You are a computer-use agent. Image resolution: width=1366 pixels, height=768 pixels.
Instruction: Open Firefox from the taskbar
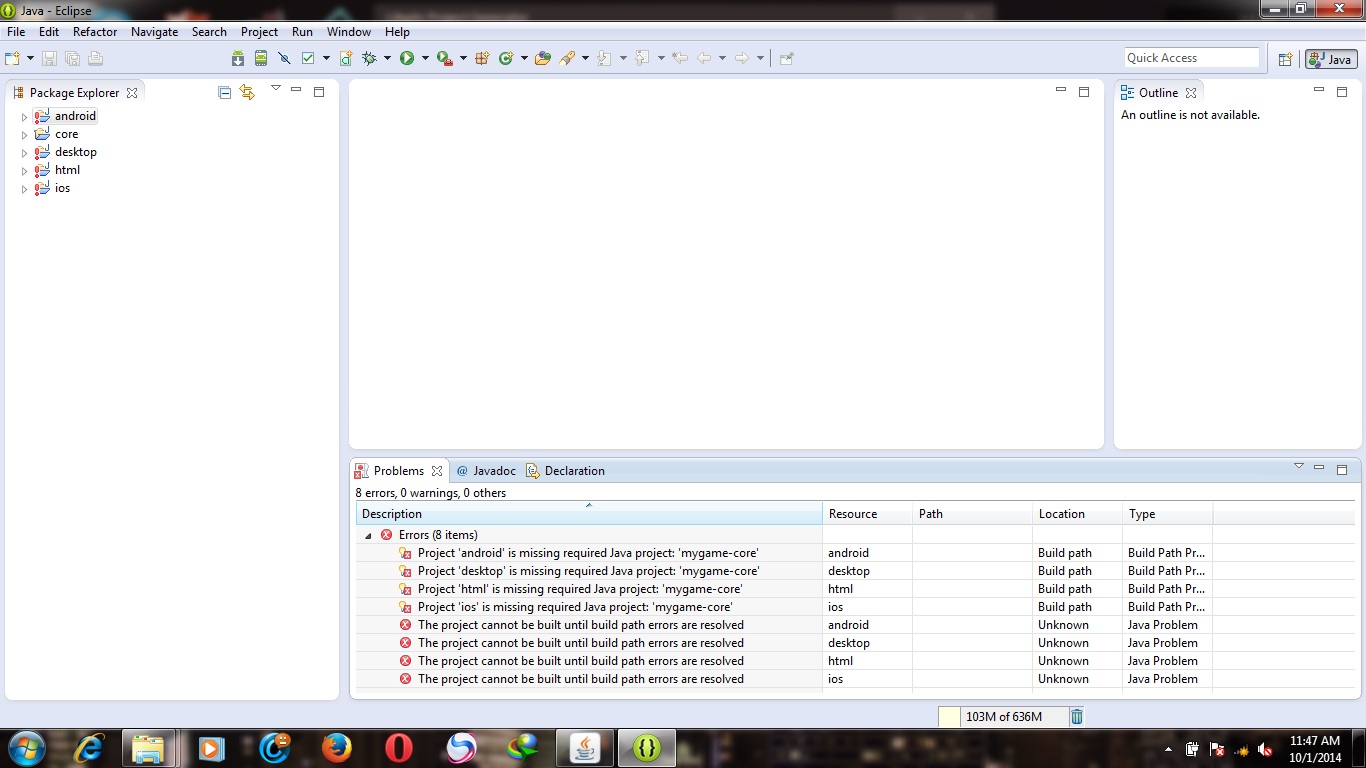[336, 747]
